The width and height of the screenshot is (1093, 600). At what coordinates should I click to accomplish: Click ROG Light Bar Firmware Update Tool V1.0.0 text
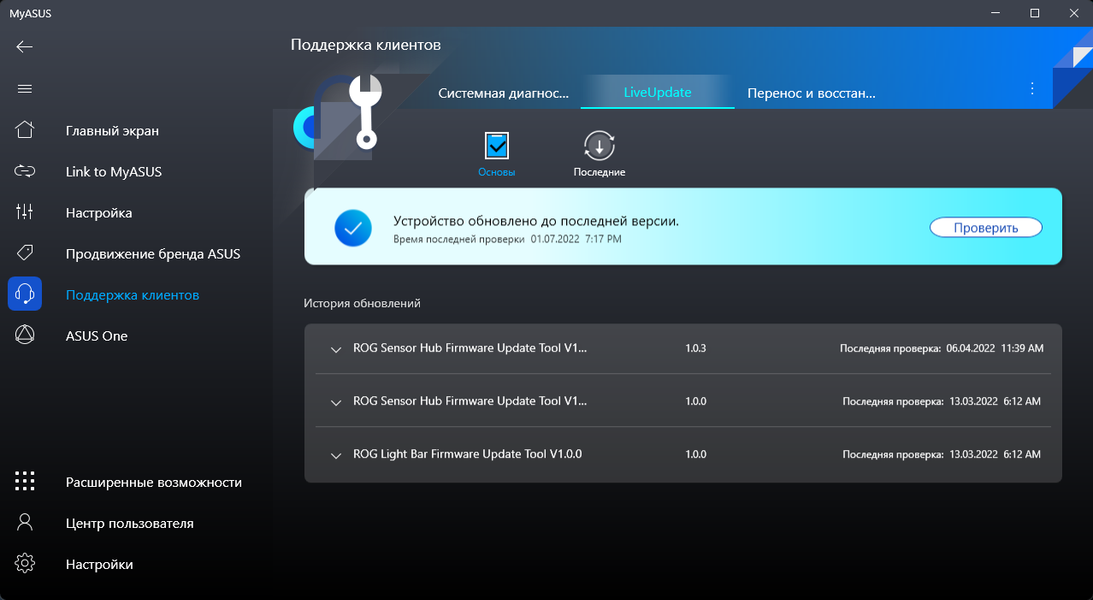tap(467, 454)
